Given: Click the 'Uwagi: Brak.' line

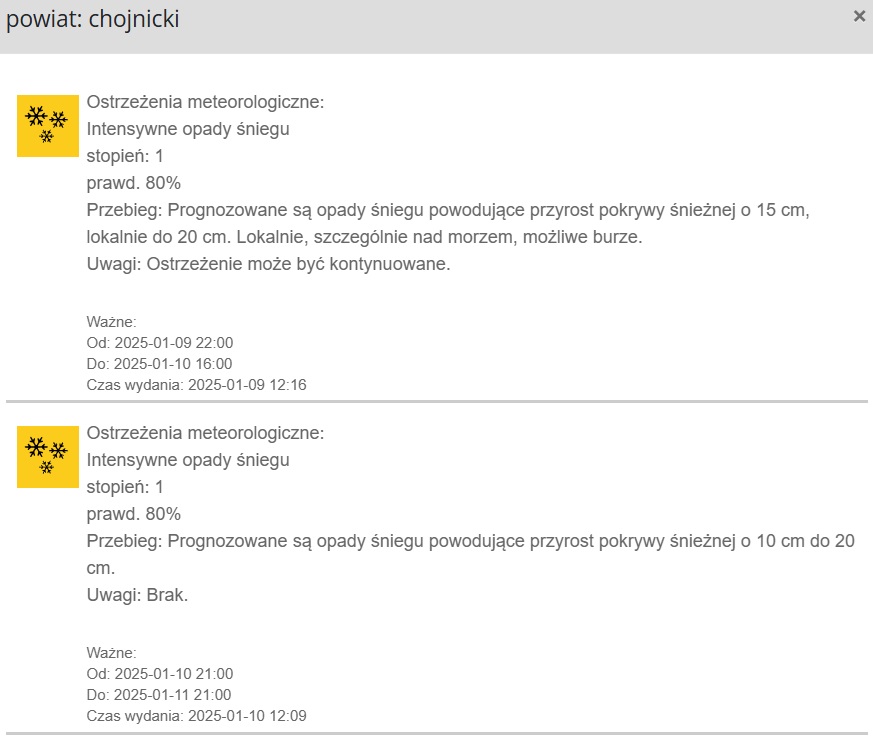Looking at the screenshot, I should point(138,595).
